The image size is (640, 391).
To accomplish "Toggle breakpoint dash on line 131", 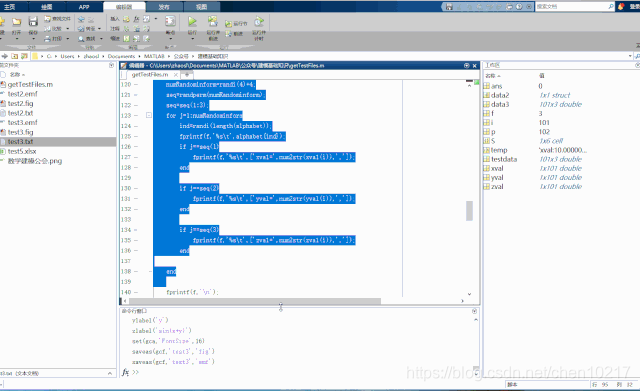I will click(136, 199).
